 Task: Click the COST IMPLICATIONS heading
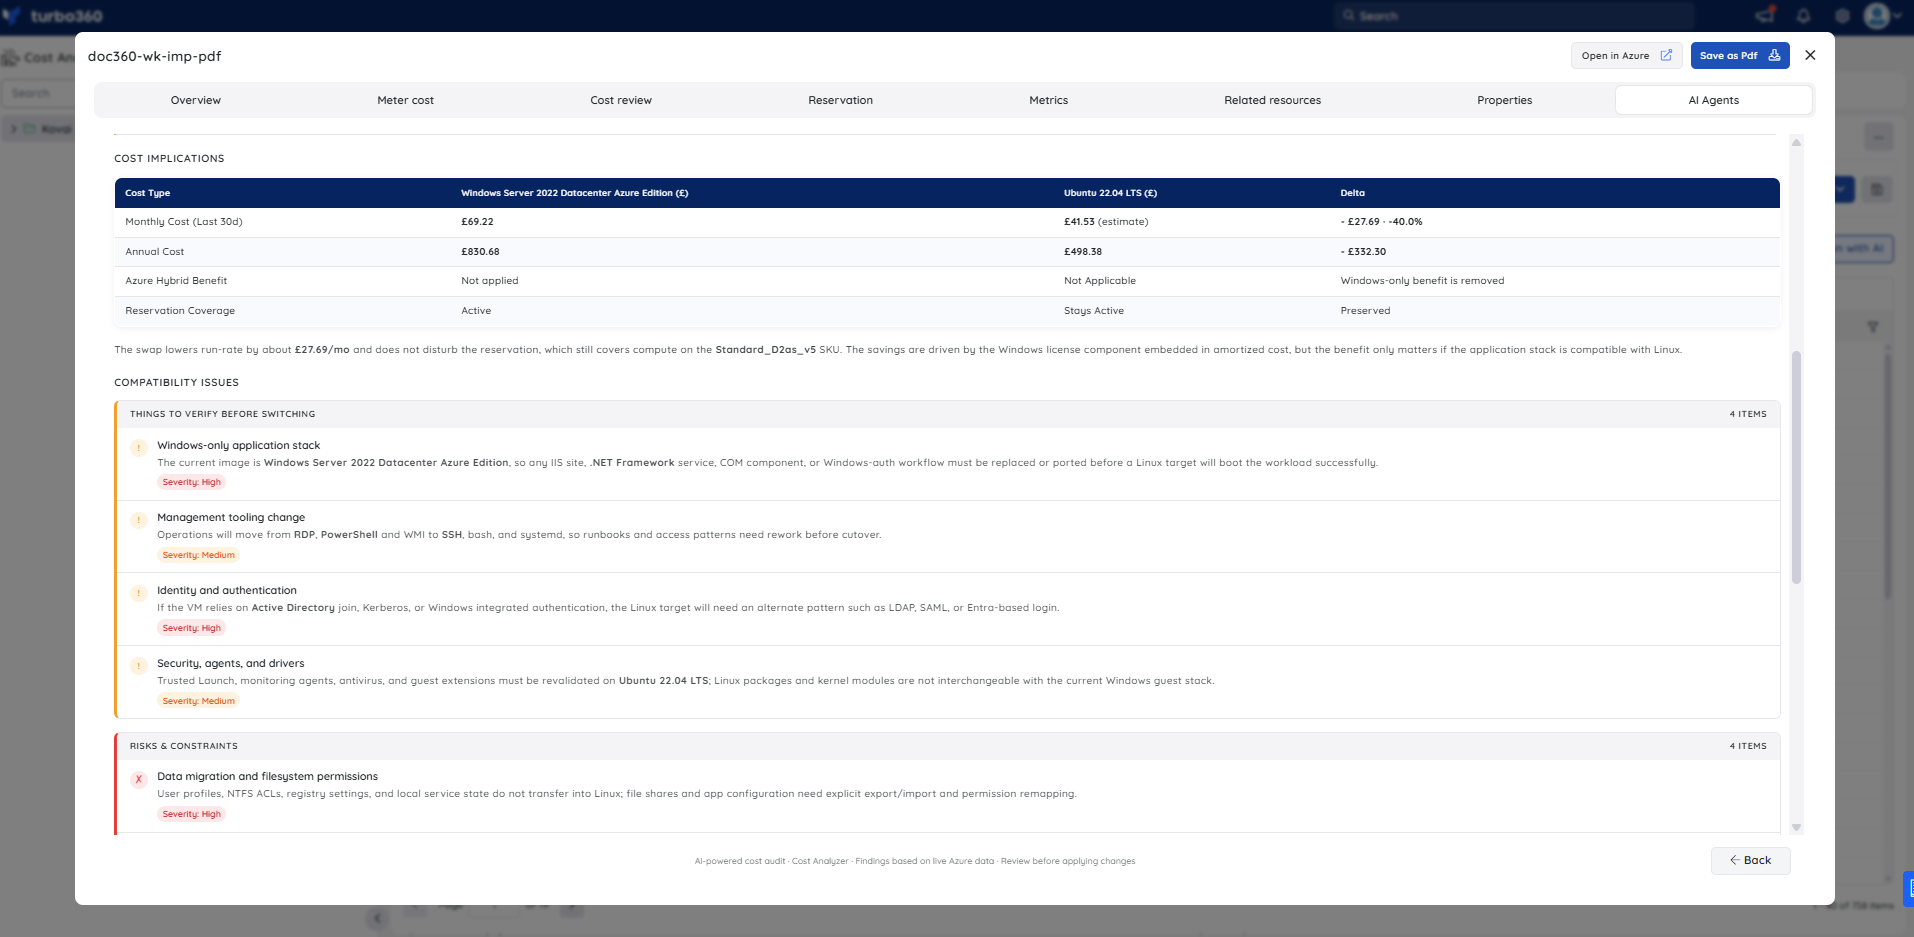click(x=169, y=158)
